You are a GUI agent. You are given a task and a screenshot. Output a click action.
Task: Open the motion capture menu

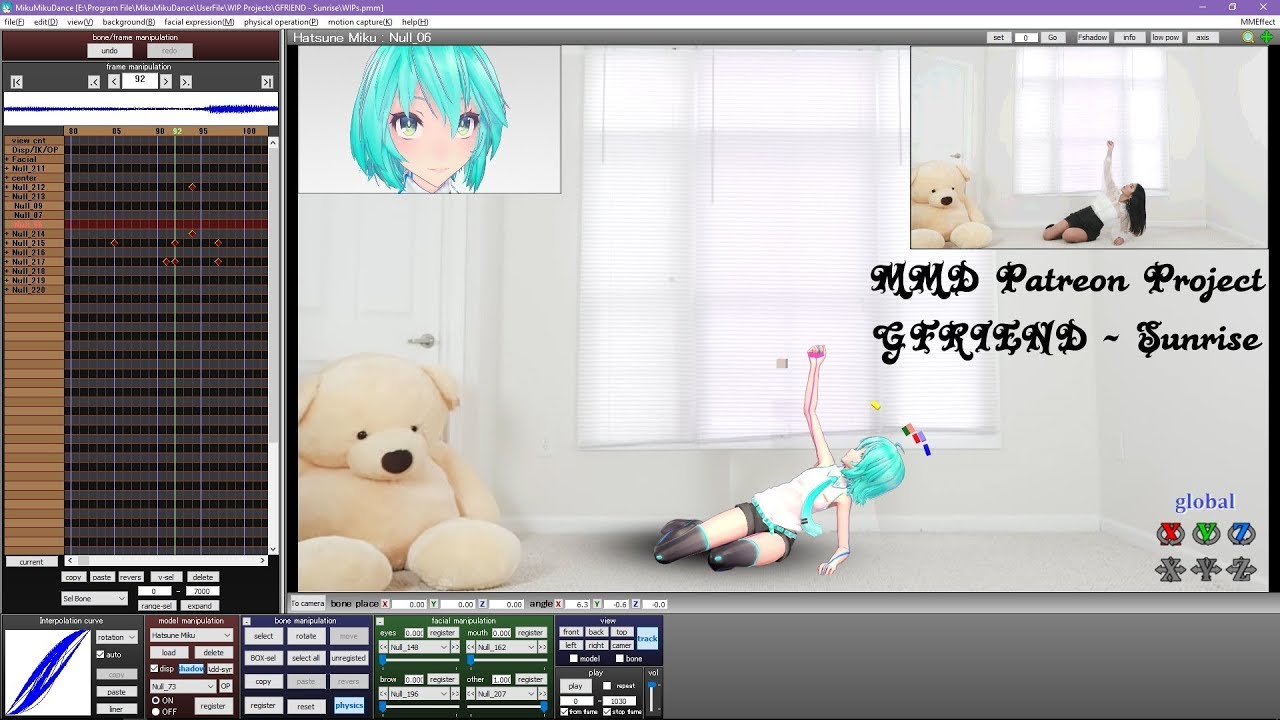[x=360, y=21]
